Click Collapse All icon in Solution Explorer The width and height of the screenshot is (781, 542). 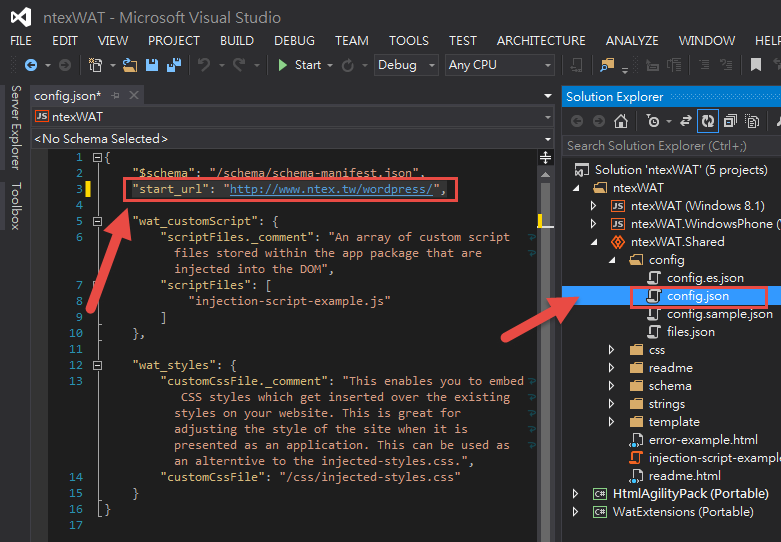[730, 121]
